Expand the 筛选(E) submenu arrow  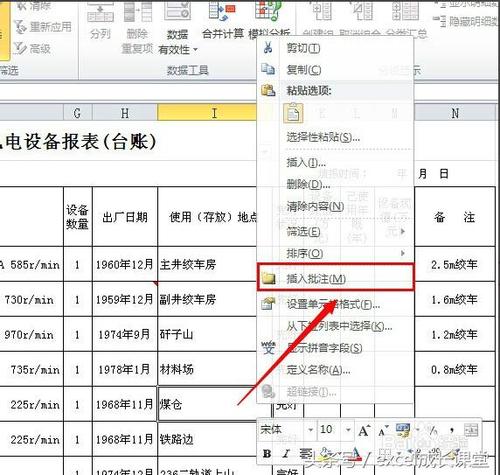[403, 231]
